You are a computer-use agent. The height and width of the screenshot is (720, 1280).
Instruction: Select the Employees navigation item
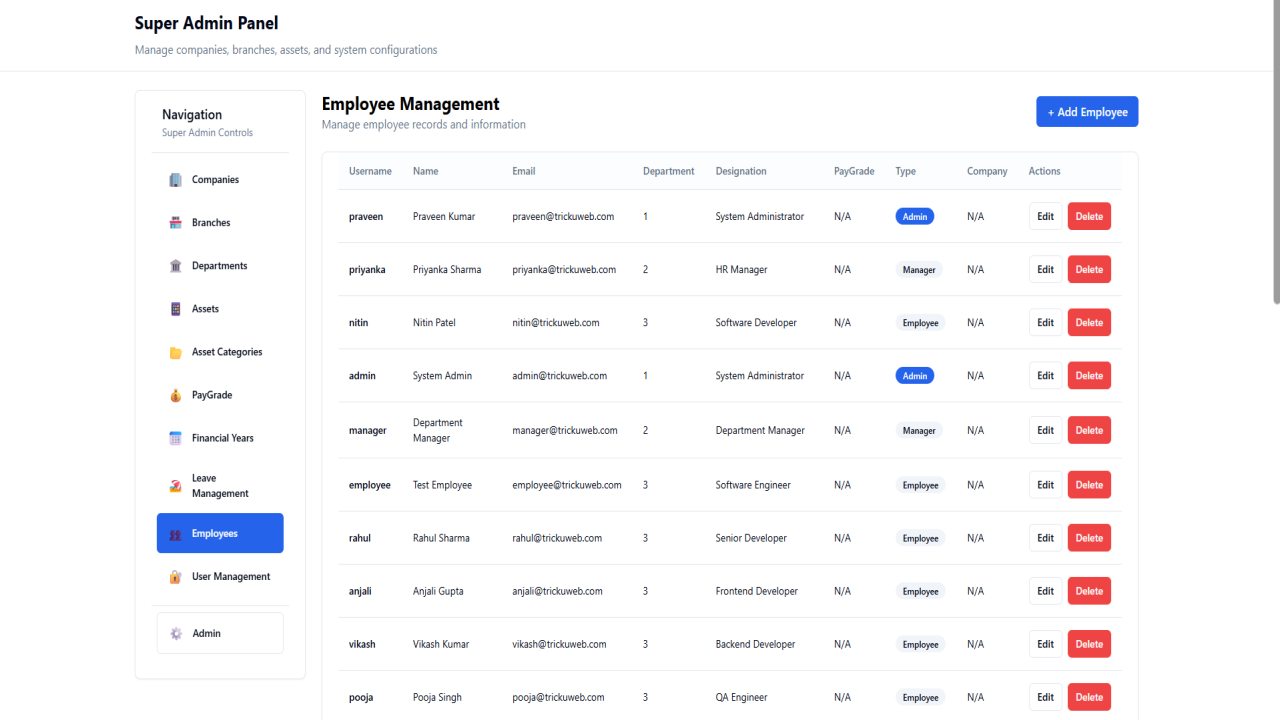click(220, 533)
